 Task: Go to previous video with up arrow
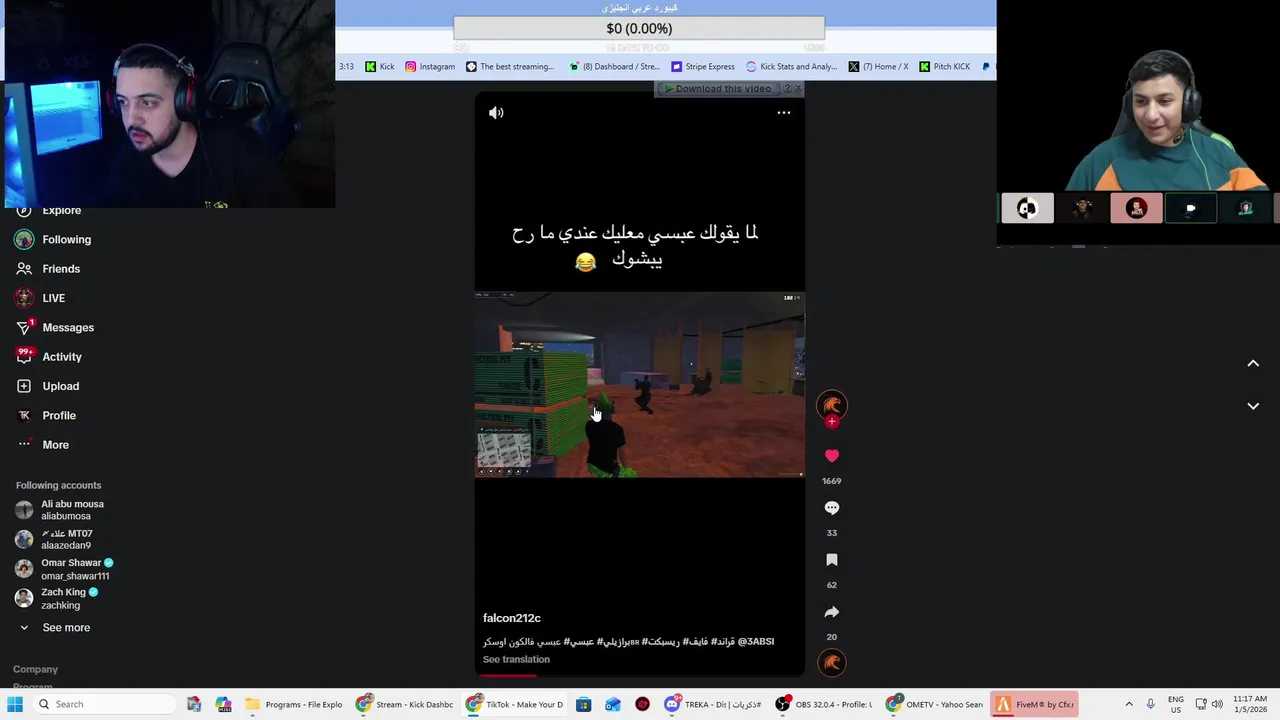click(x=1253, y=363)
